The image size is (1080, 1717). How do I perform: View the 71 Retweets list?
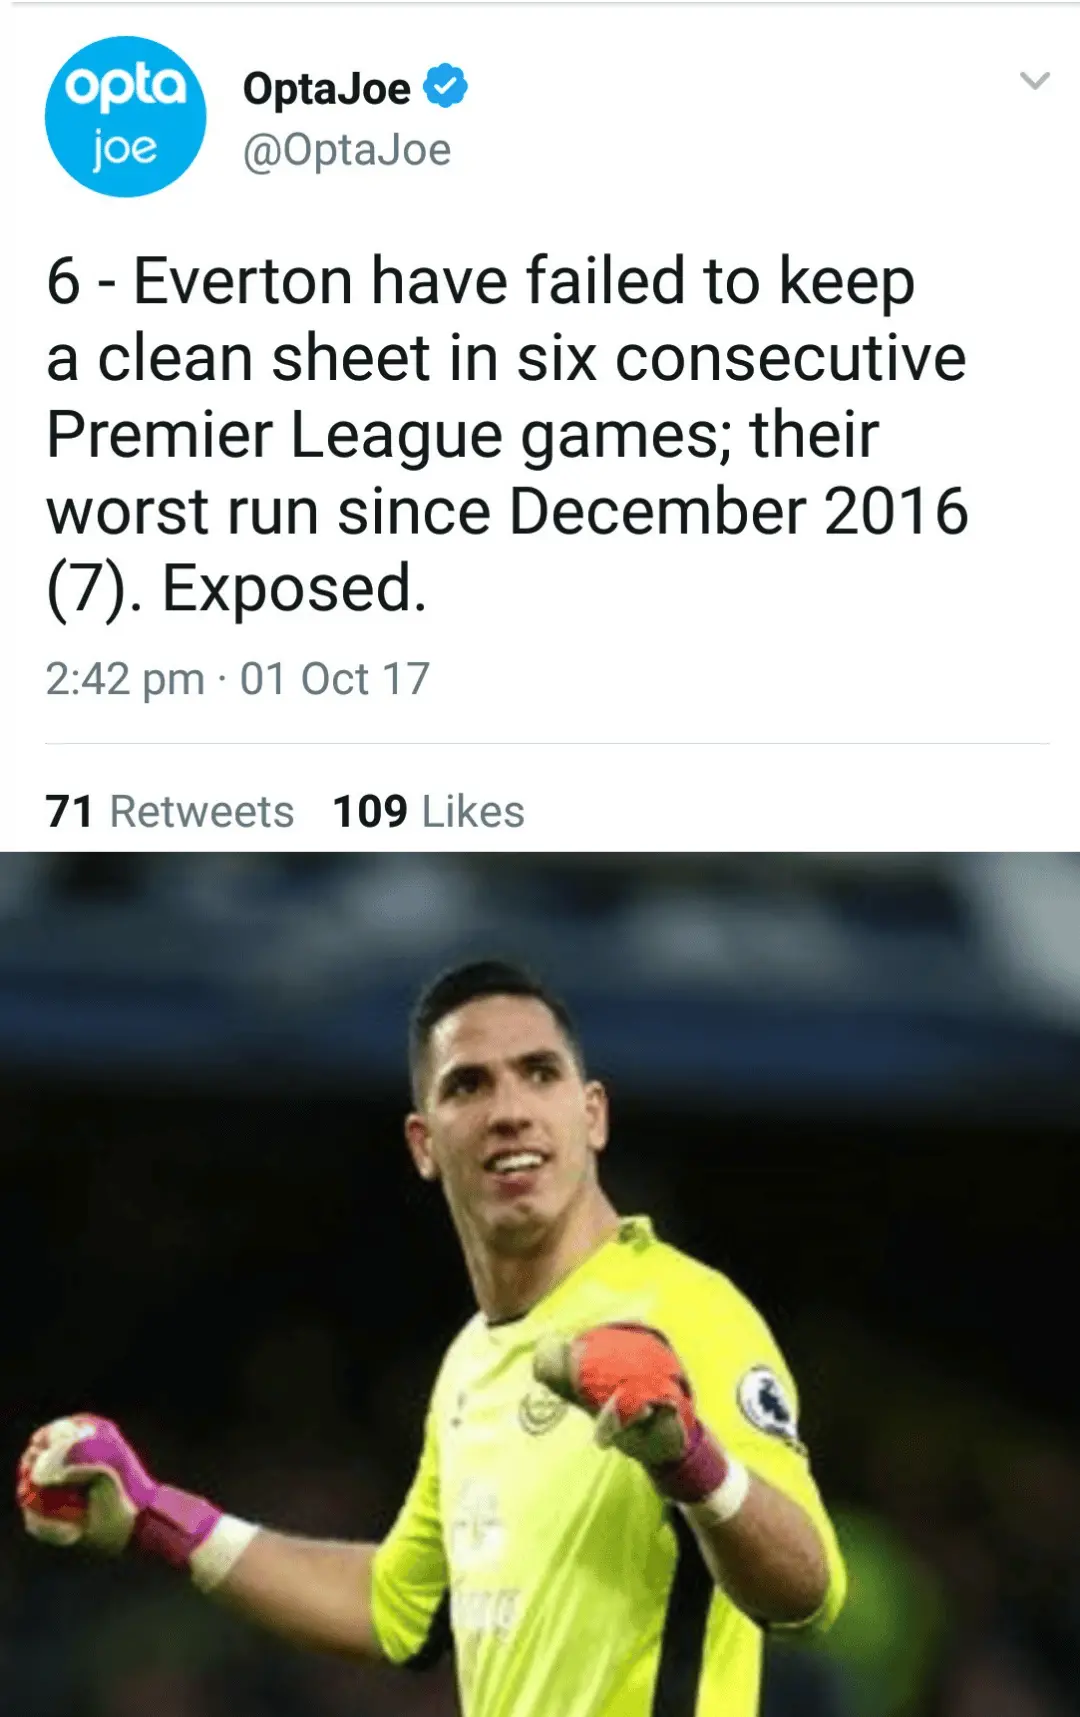pyautogui.click(x=170, y=811)
